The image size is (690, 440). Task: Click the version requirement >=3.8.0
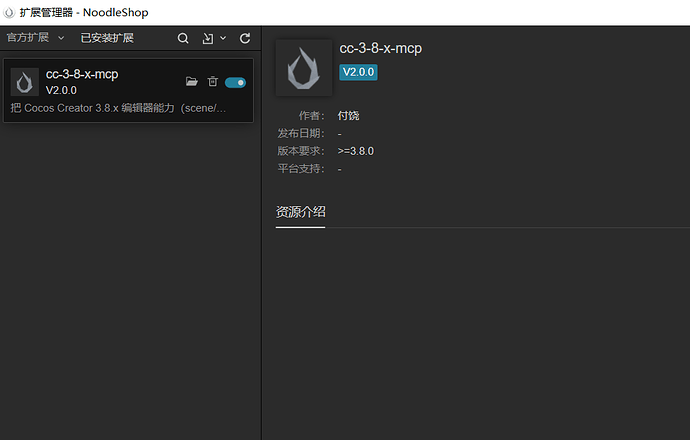356,151
